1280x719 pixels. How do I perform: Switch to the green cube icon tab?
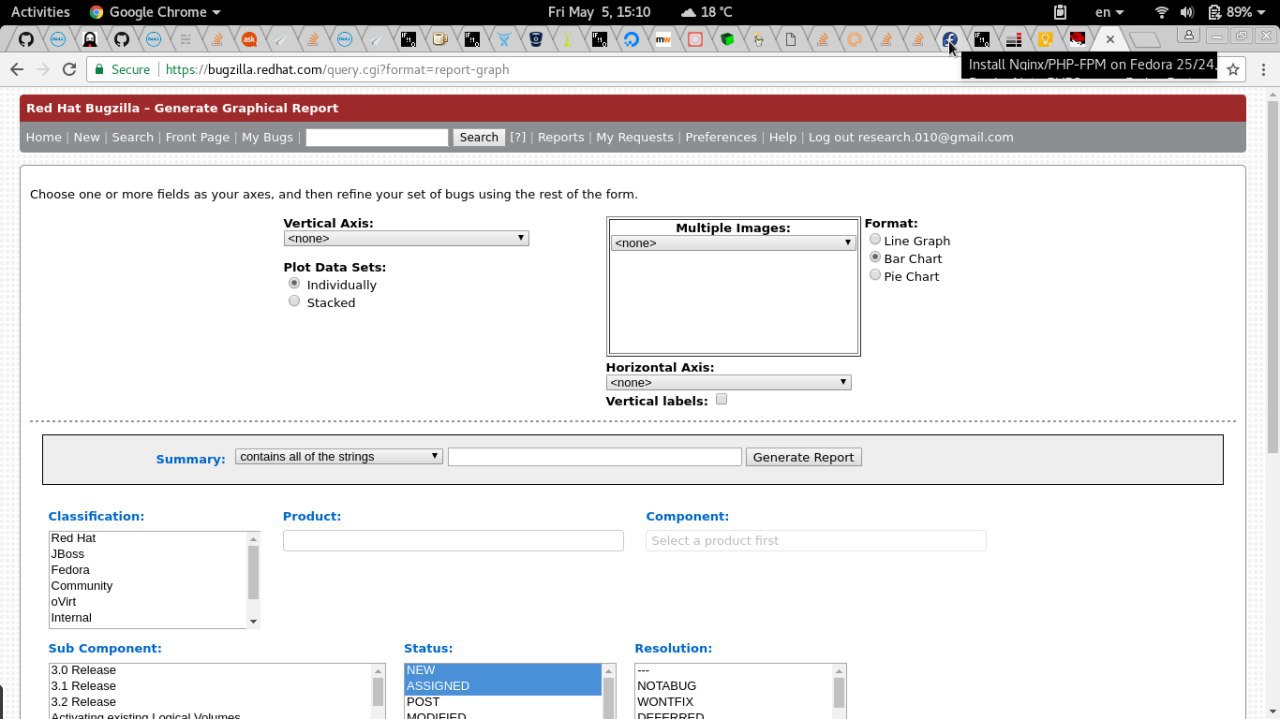(727, 40)
